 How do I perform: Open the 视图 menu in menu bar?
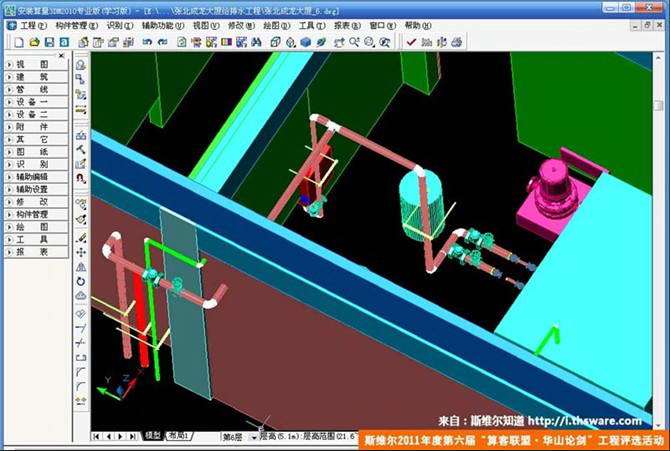206,26
